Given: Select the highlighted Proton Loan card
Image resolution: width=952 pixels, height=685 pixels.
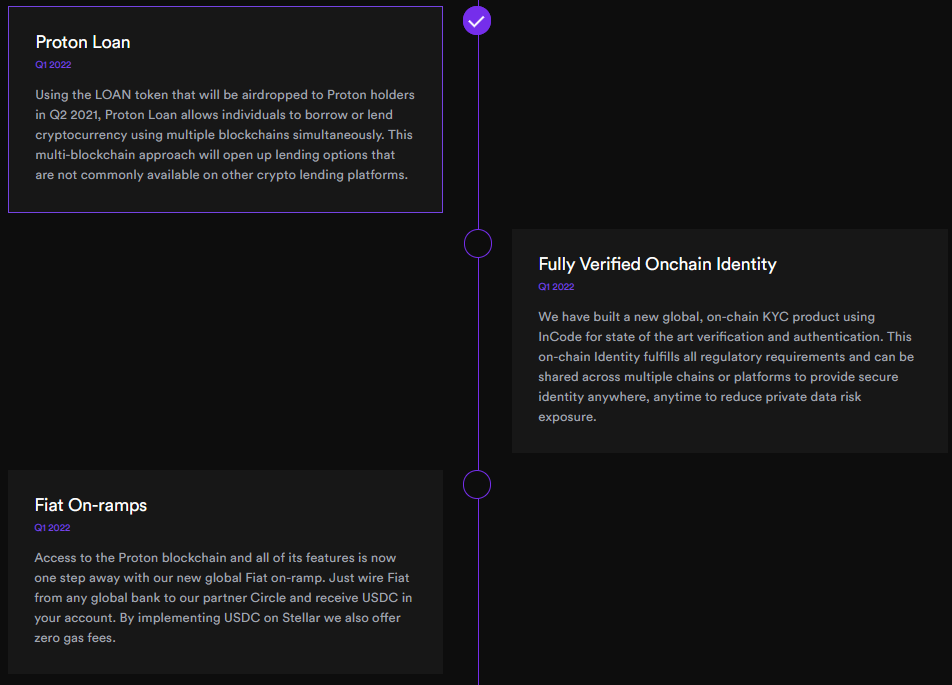Looking at the screenshot, I should (x=225, y=109).
